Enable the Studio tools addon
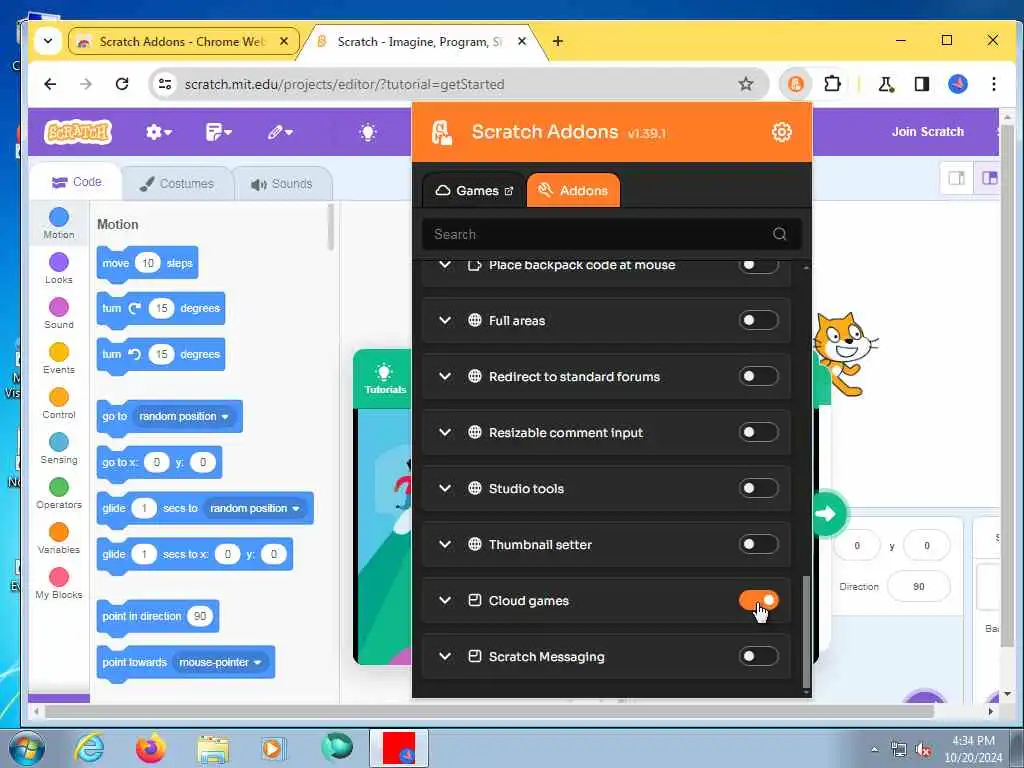Image resolution: width=1024 pixels, height=768 pixels. [758, 488]
